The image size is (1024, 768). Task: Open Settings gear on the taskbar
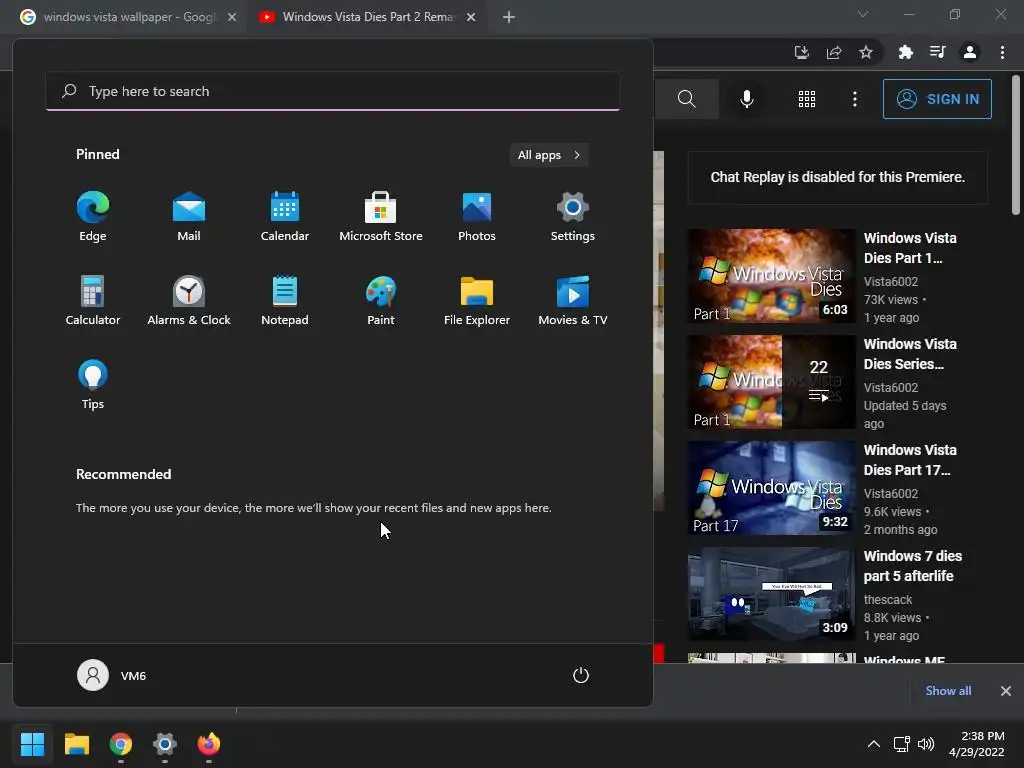click(x=165, y=744)
